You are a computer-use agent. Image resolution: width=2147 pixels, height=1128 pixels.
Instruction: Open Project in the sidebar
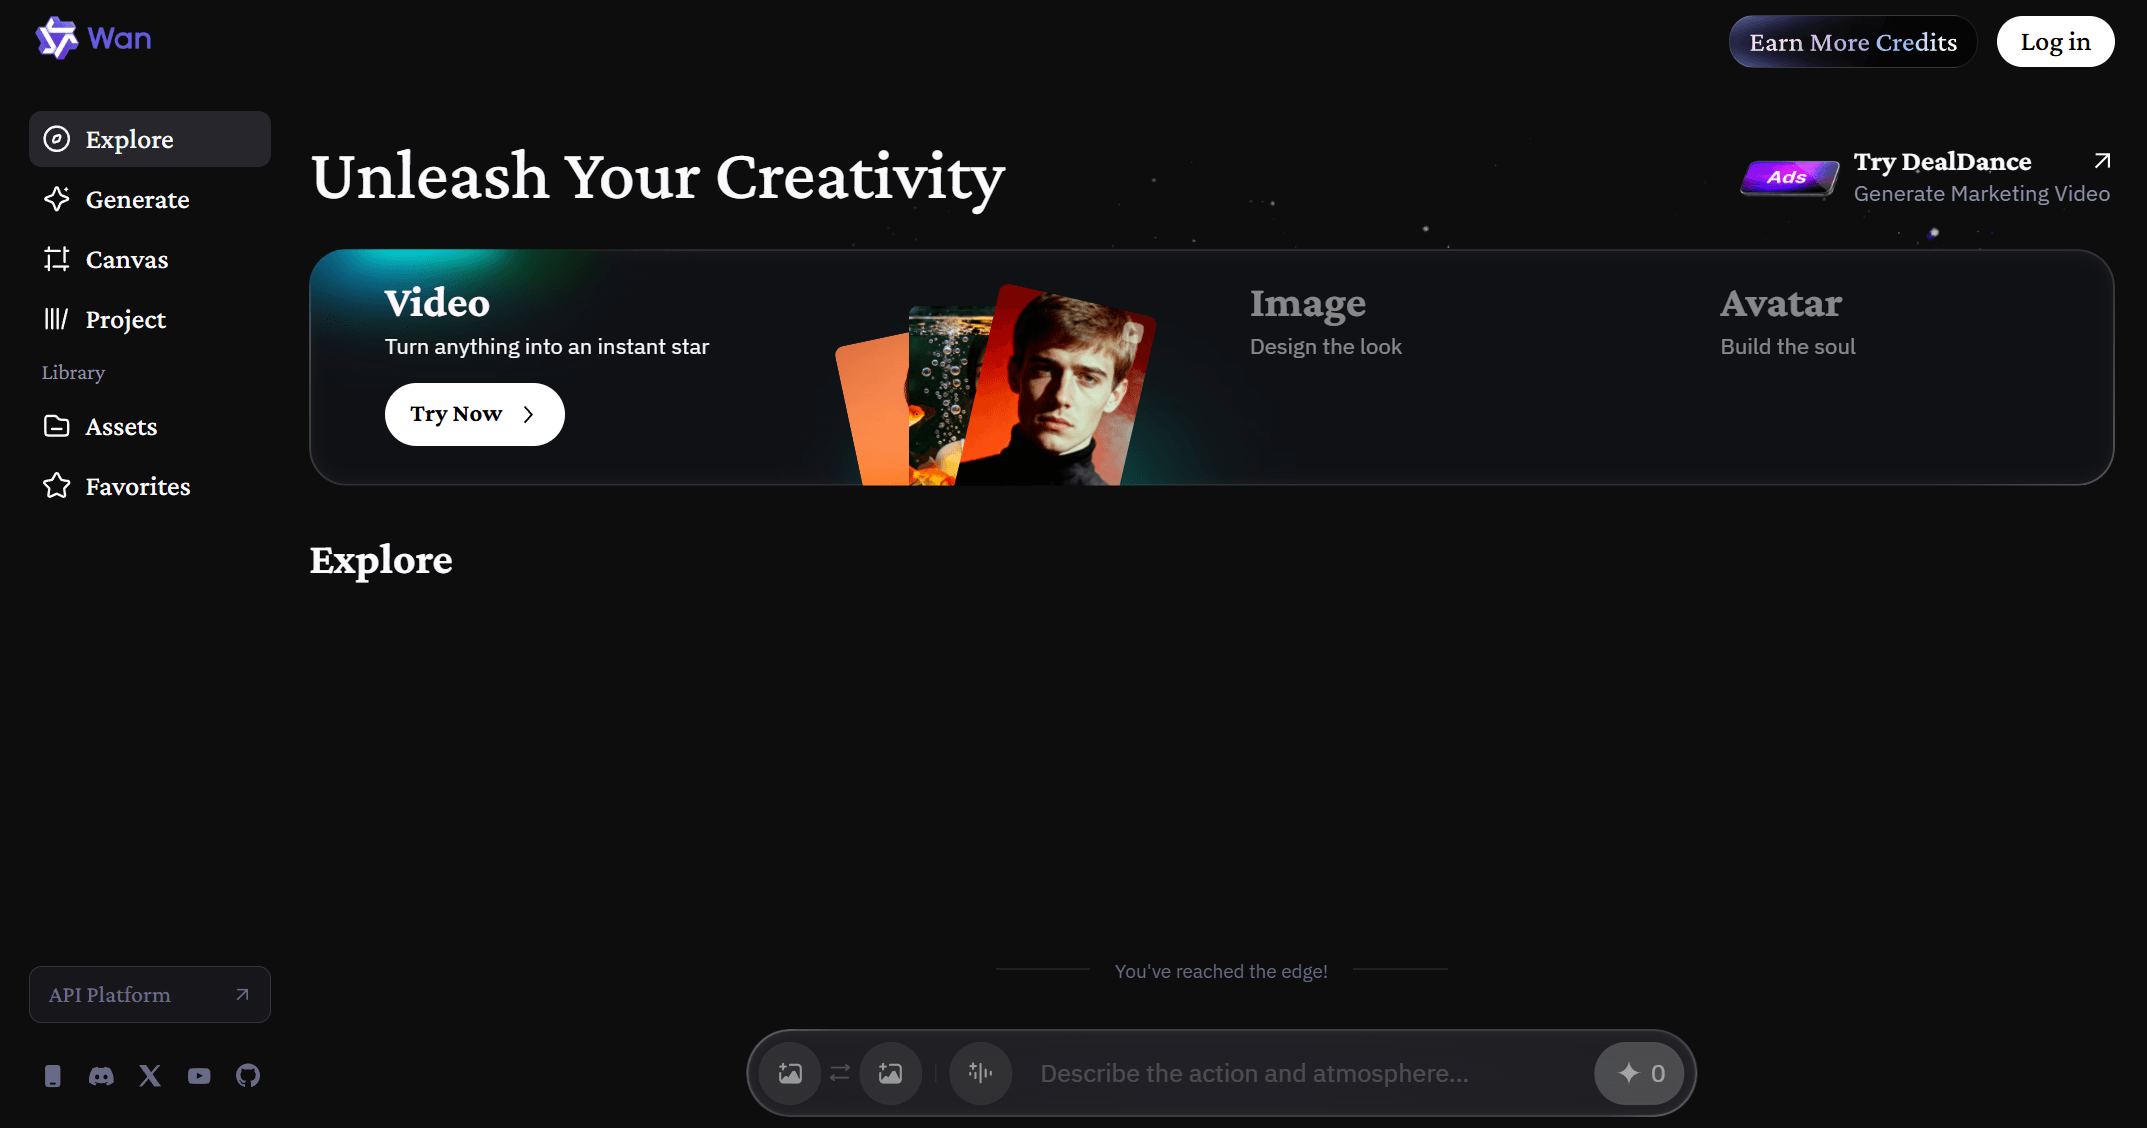click(x=125, y=320)
